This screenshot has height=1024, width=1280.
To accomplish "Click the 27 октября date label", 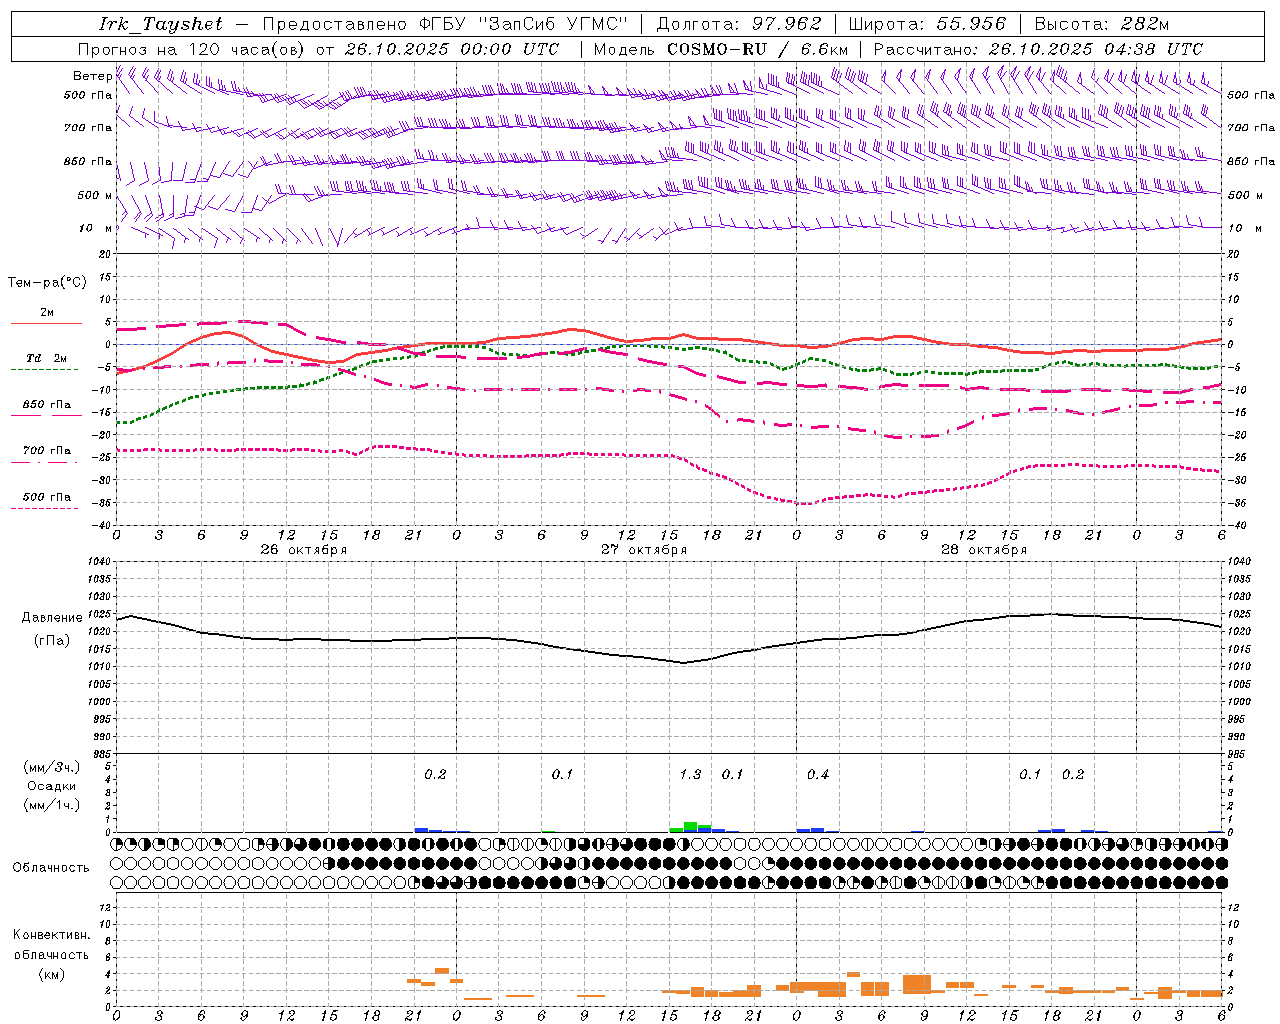I will click(643, 550).
